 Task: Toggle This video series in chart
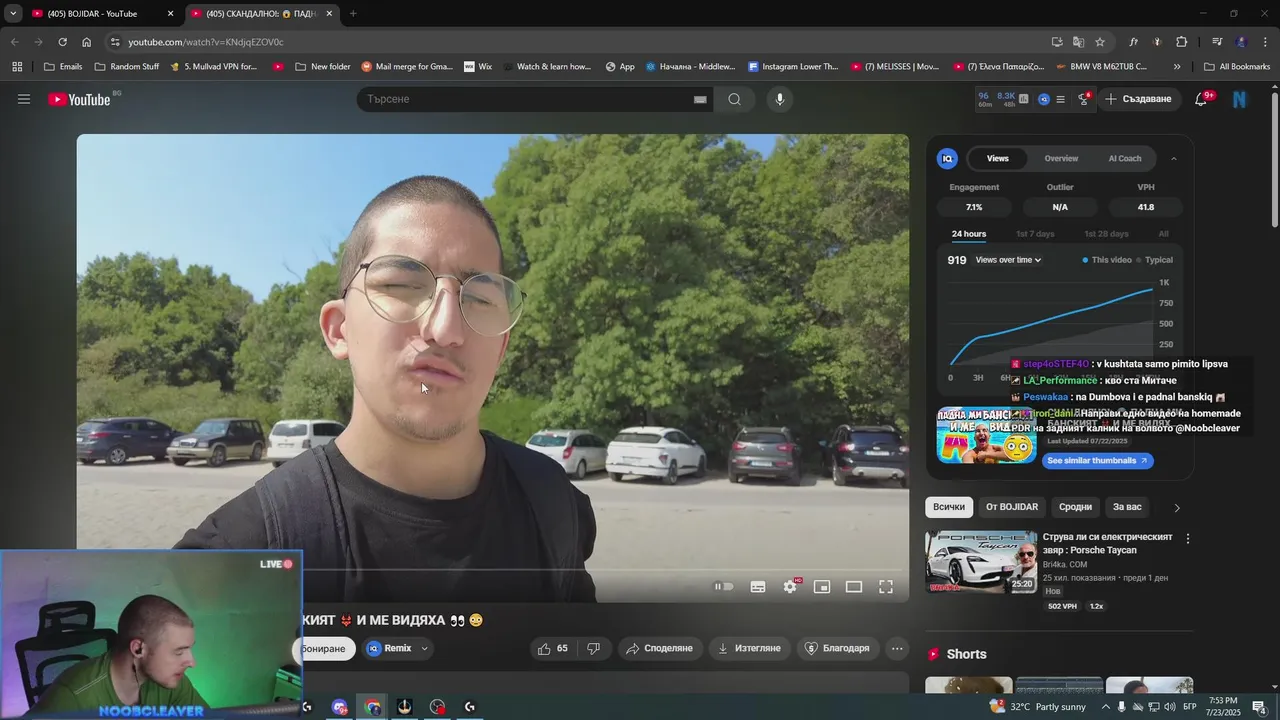pyautogui.click(x=1107, y=260)
